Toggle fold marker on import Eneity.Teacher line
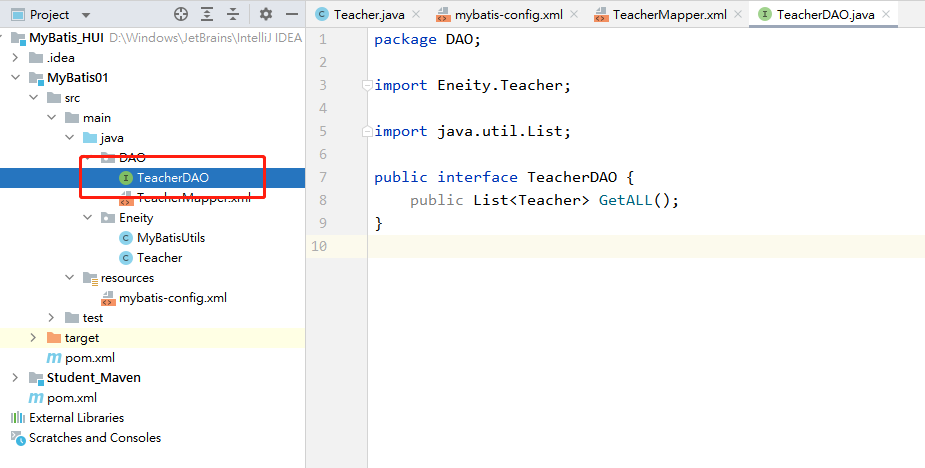 pyautogui.click(x=367, y=86)
